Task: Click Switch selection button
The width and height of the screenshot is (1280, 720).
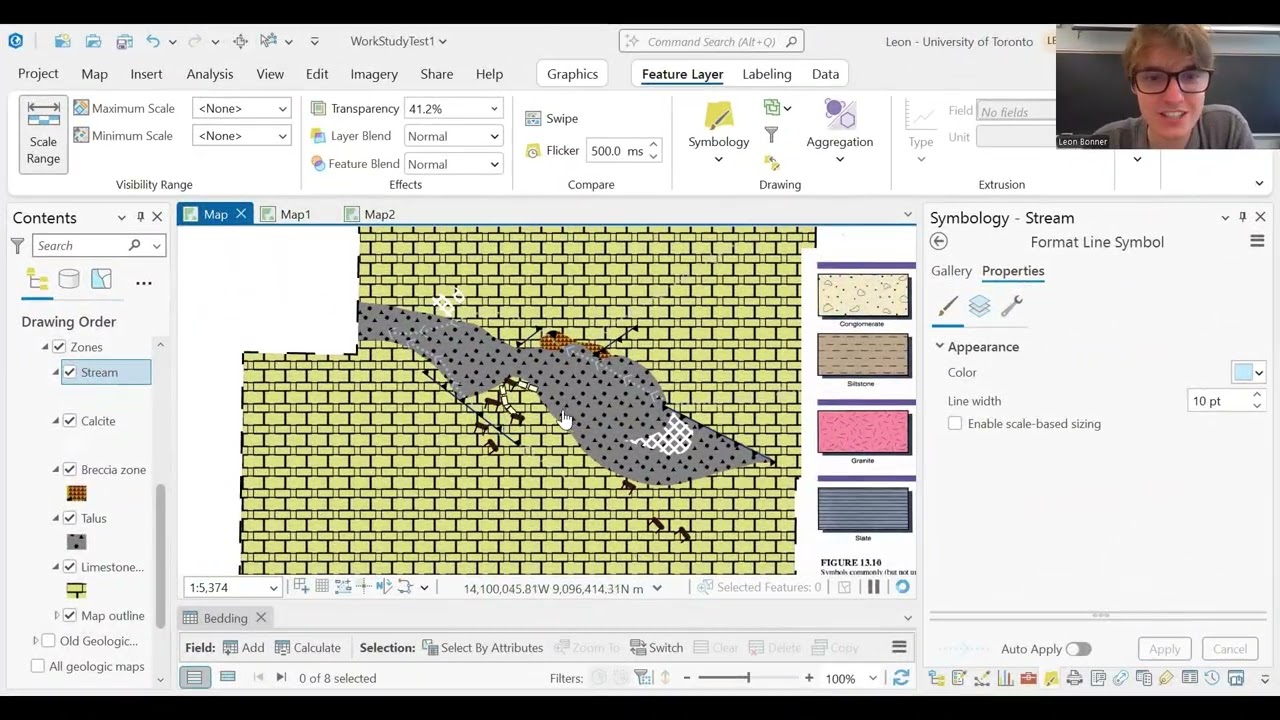Action: tap(656, 648)
